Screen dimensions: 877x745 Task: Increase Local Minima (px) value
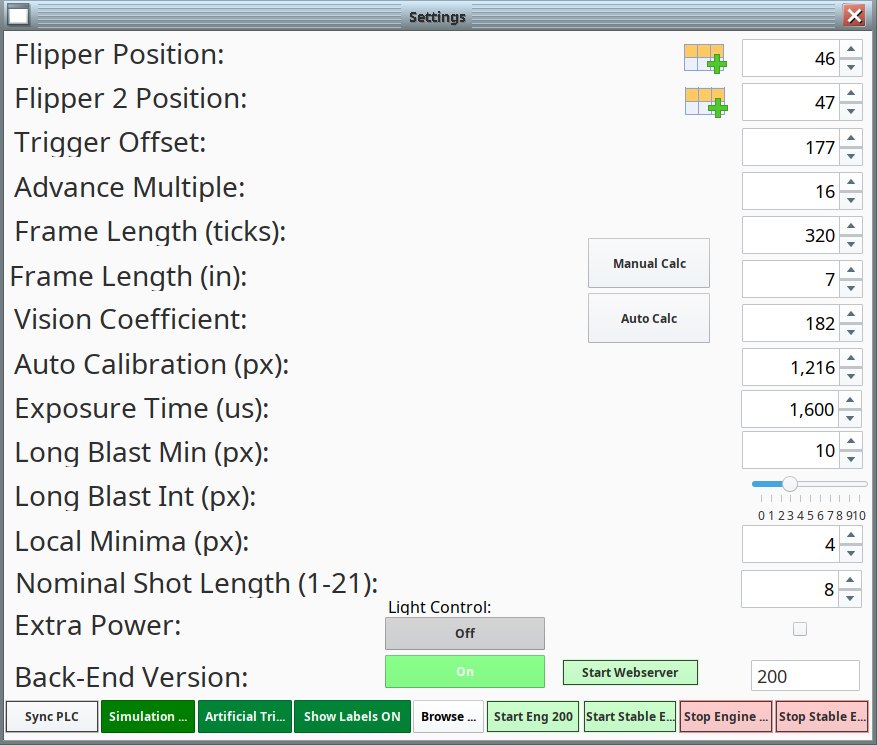[851, 535]
